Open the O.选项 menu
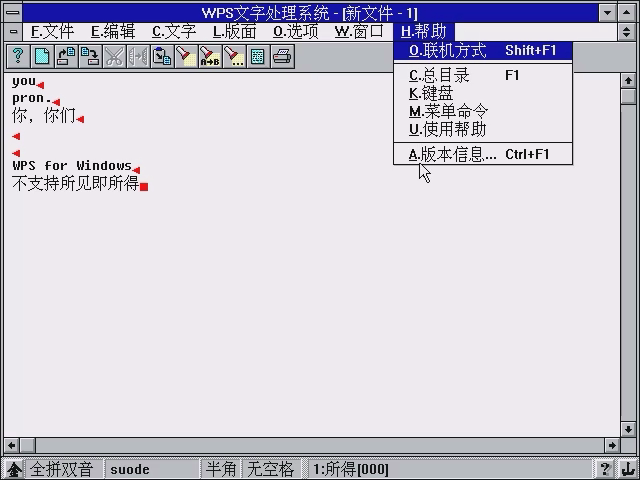Screen dimensions: 640x480 click(x=296, y=32)
